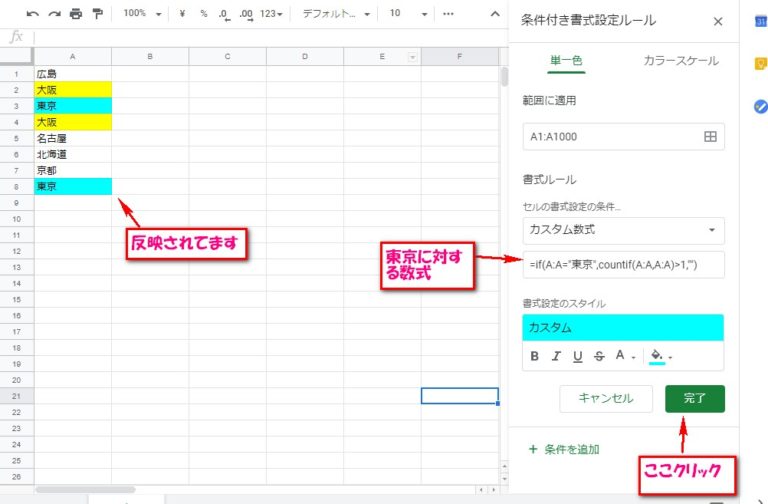This screenshot has width=768, height=504.
Task: Open Google Tasks side panel
Action: click(x=761, y=106)
